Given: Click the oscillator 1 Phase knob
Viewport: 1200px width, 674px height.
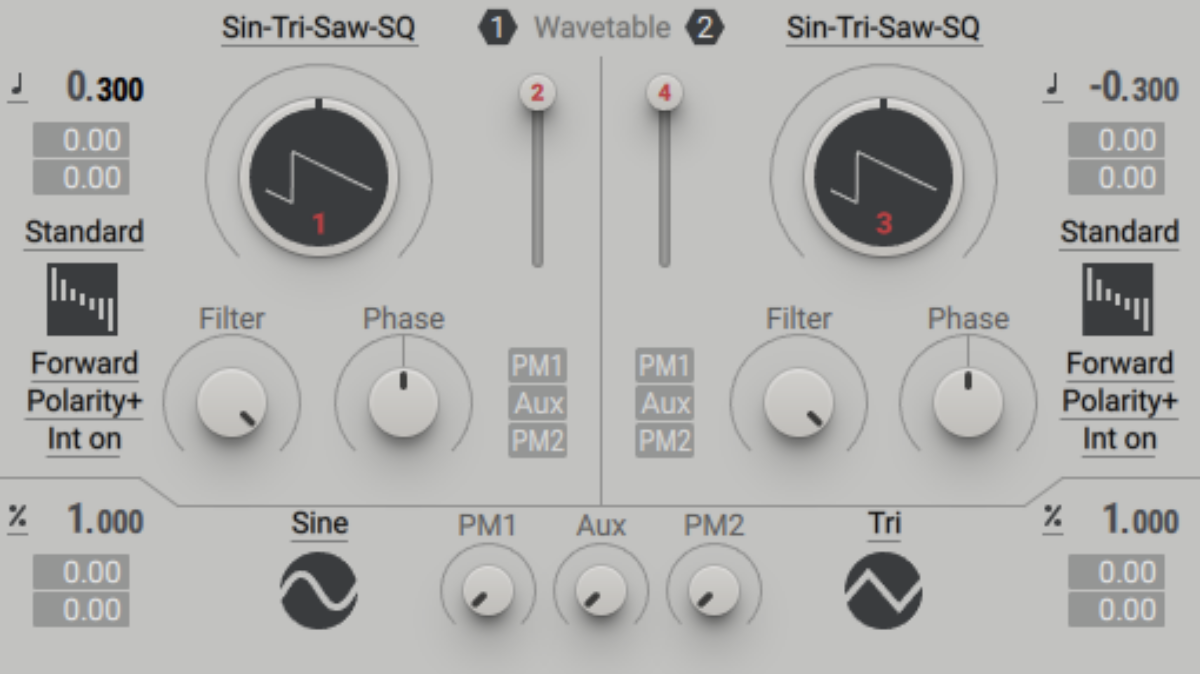Looking at the screenshot, I should pos(403,402).
